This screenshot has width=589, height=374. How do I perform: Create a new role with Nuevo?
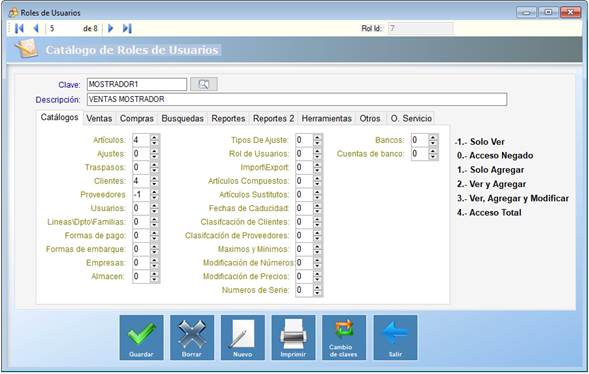[243, 338]
